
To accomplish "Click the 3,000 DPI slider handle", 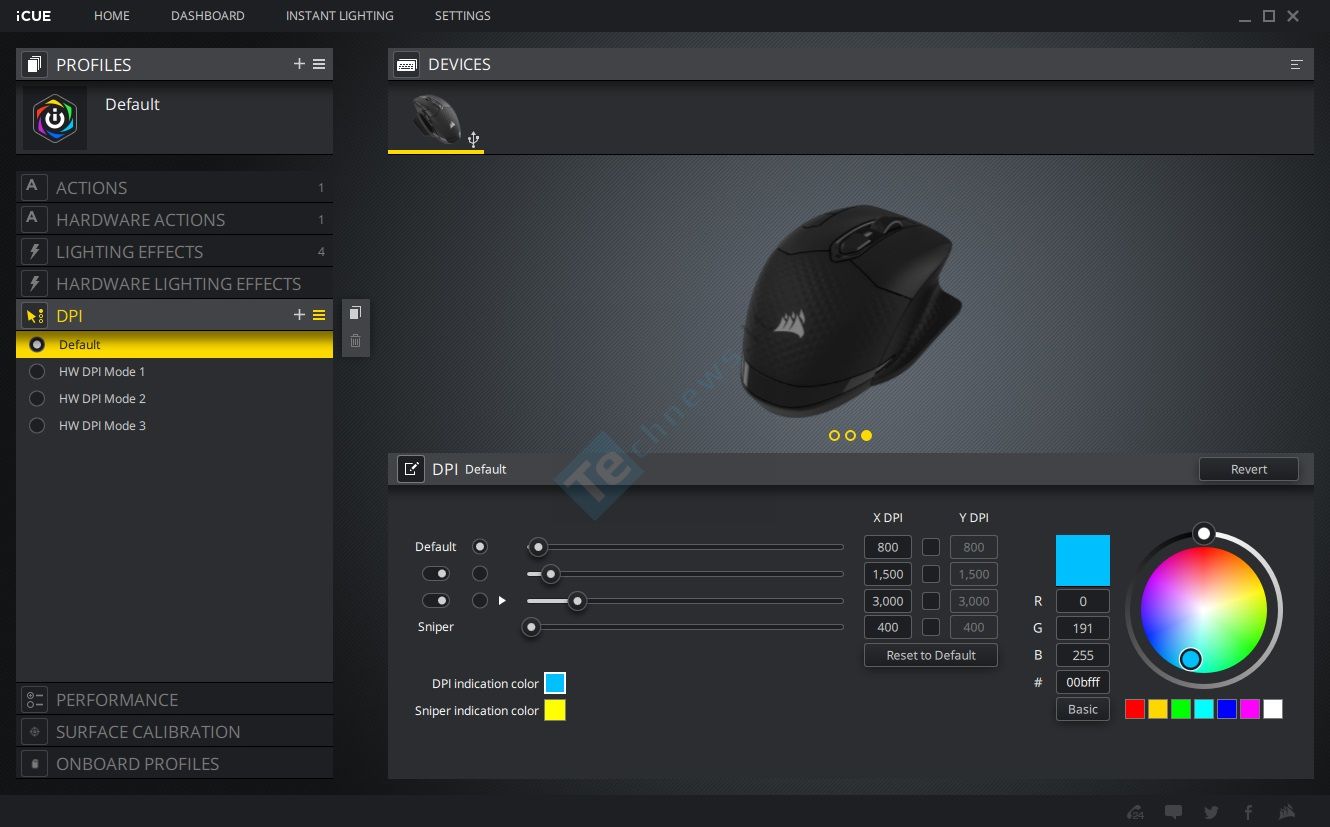I will point(577,601).
